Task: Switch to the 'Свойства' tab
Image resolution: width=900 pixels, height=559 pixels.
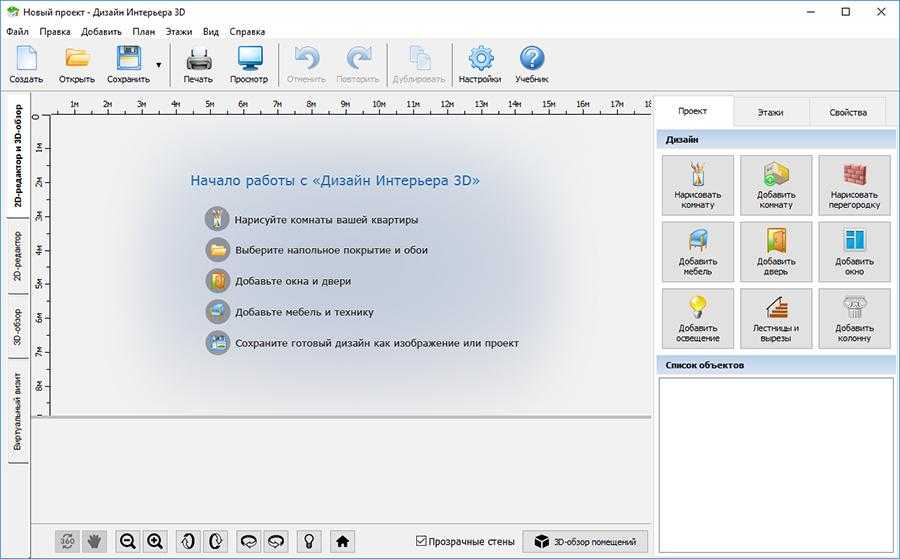Action: click(x=847, y=112)
